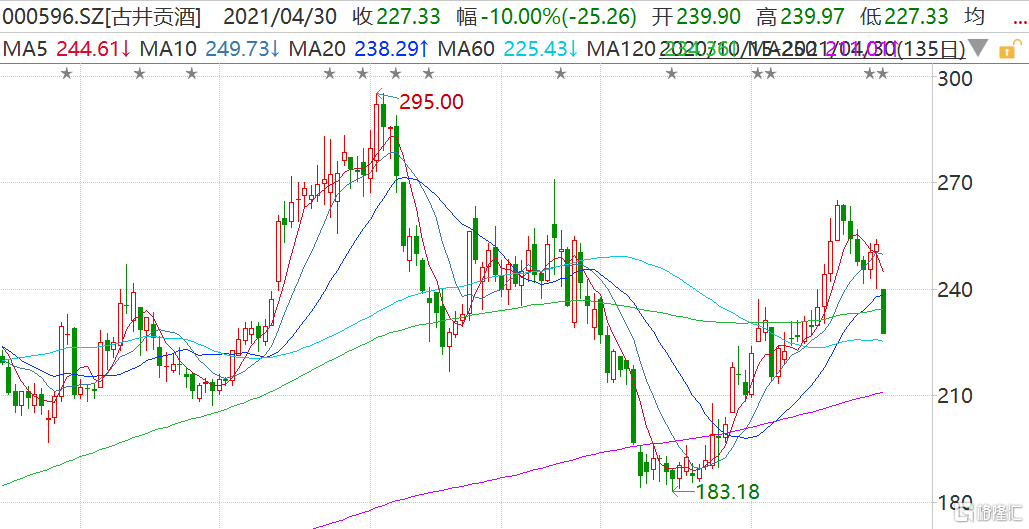Click the 均 average label

coord(975,17)
